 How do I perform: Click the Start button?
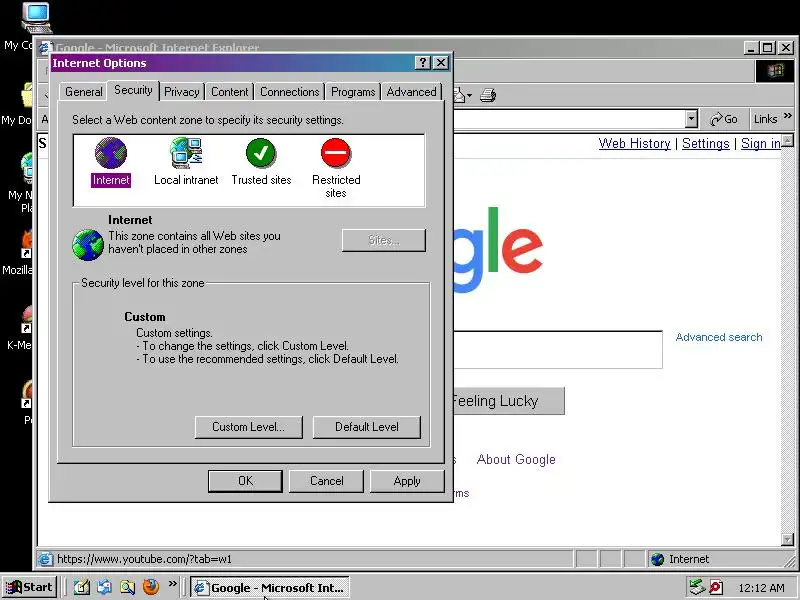tap(29, 587)
